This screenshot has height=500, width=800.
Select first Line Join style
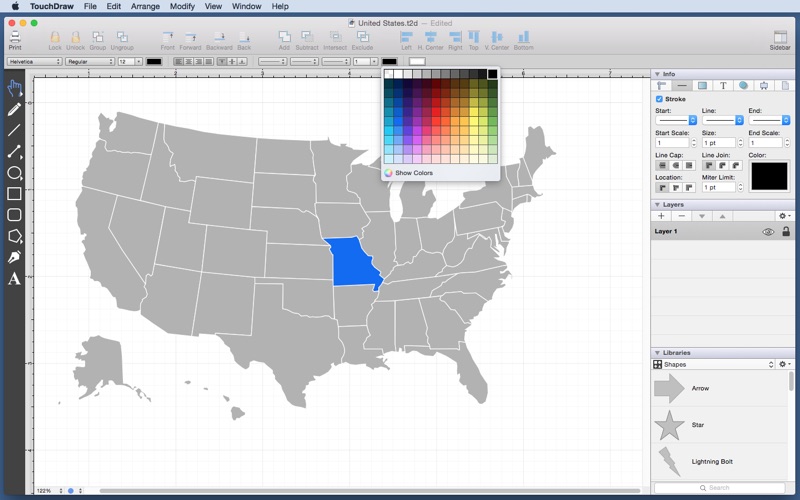point(709,165)
